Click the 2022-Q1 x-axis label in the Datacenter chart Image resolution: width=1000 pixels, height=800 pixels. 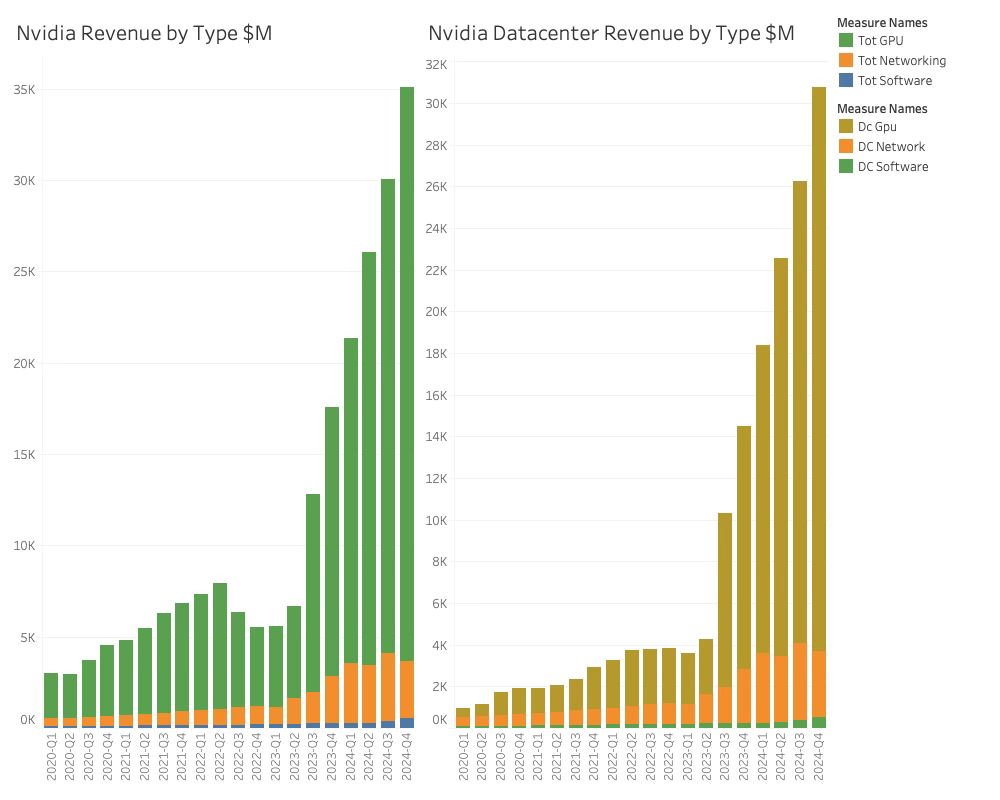613,757
